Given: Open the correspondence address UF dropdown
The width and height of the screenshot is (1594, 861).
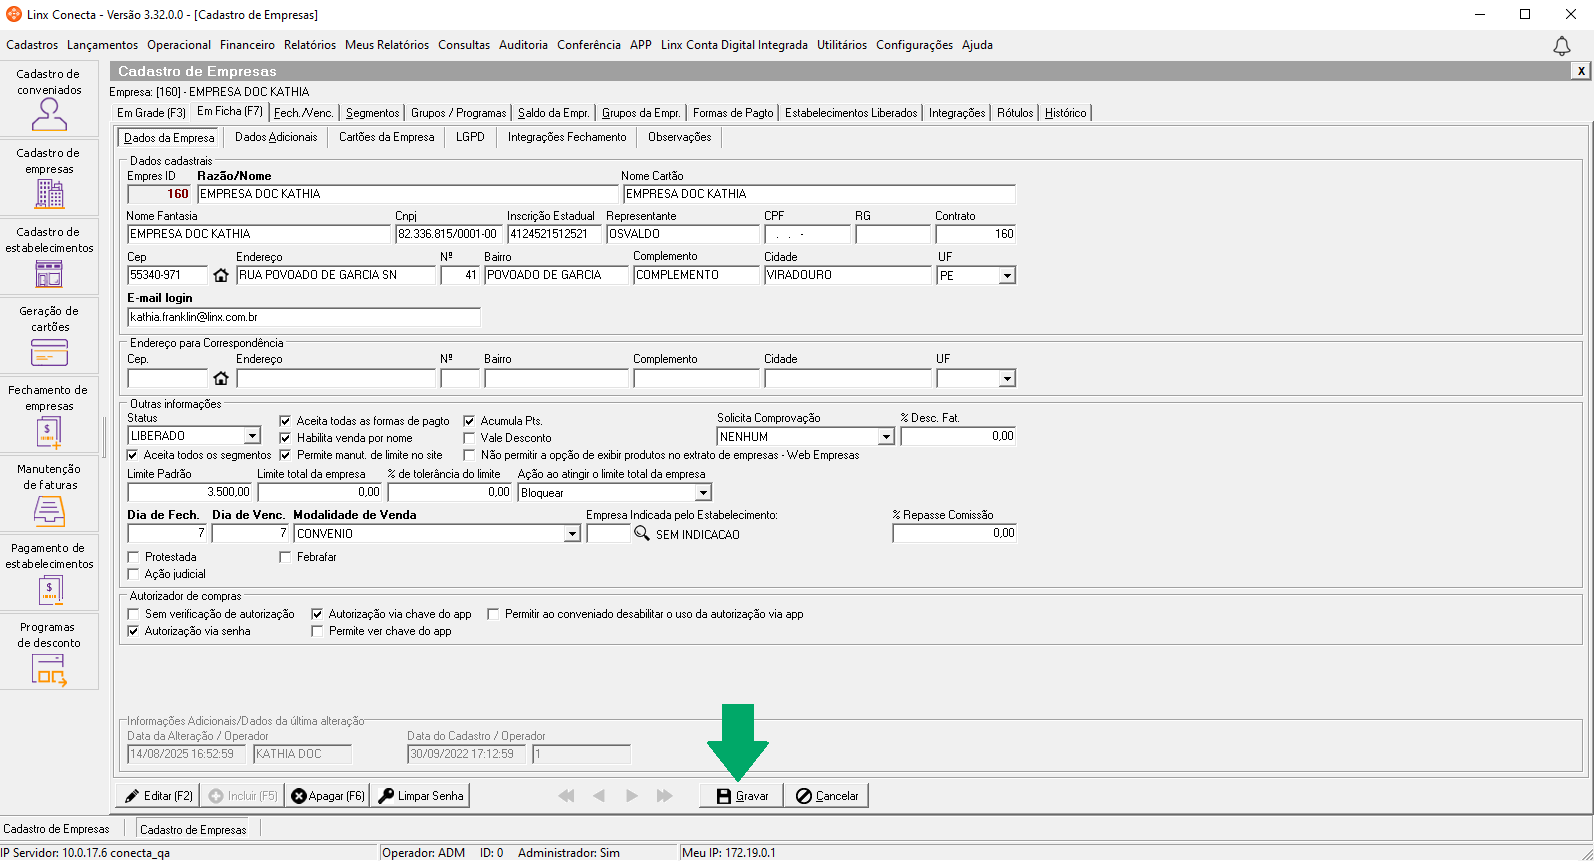Looking at the screenshot, I should 1007,379.
